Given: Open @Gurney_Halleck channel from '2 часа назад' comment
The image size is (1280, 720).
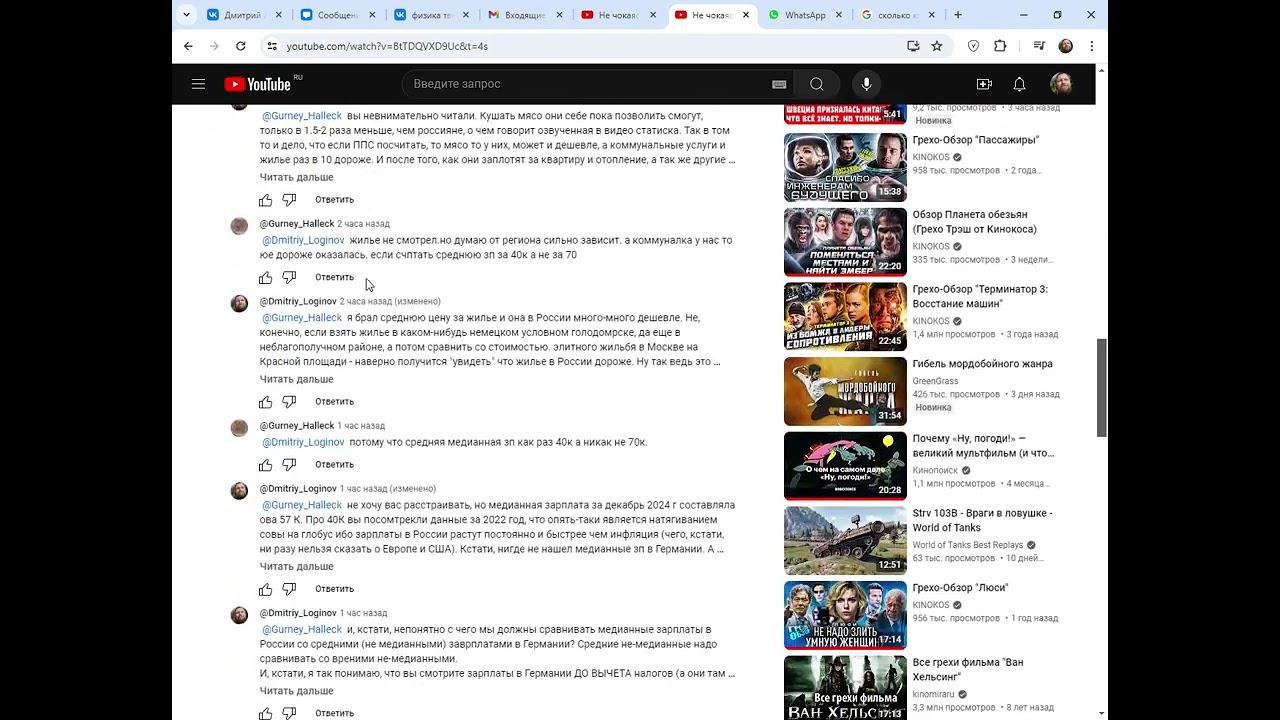Looking at the screenshot, I should pos(297,224).
